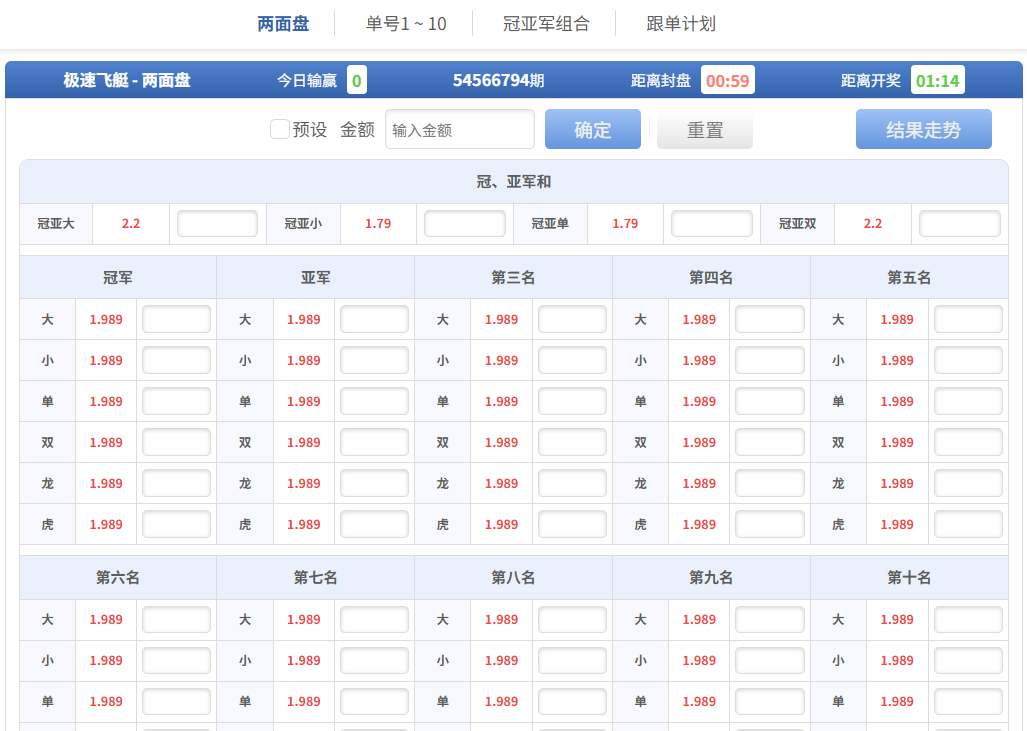Click the 金额 amount input box
Image resolution: width=1027 pixels, height=731 pixels.
(x=460, y=129)
